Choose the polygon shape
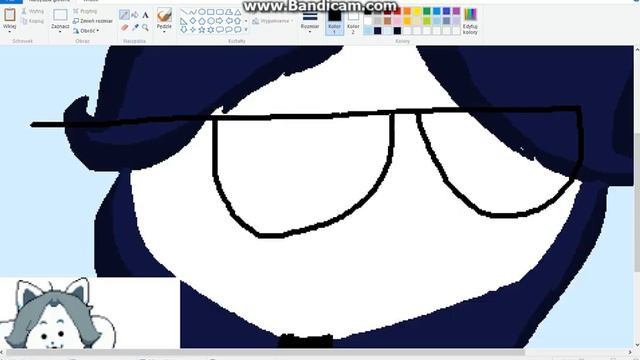The width and height of the screenshot is (640, 360). [229, 12]
